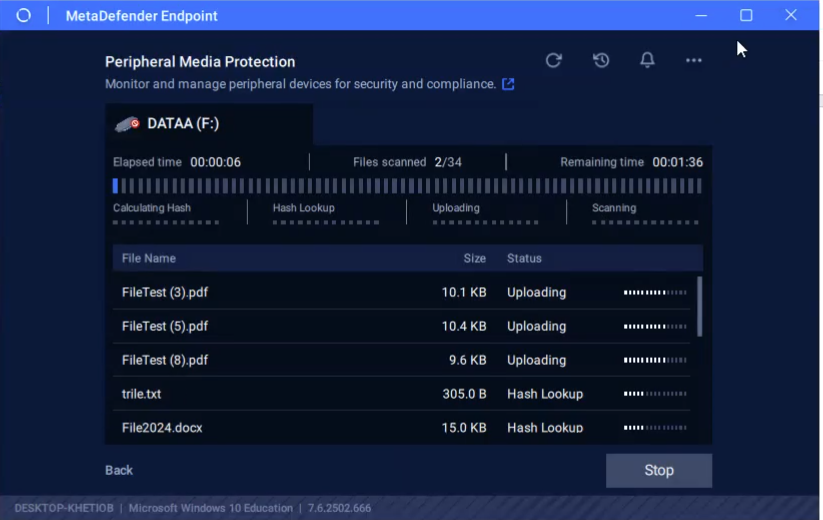Click the 305.0 B size value
Viewport: 823px width, 520px height.
click(x=464, y=394)
